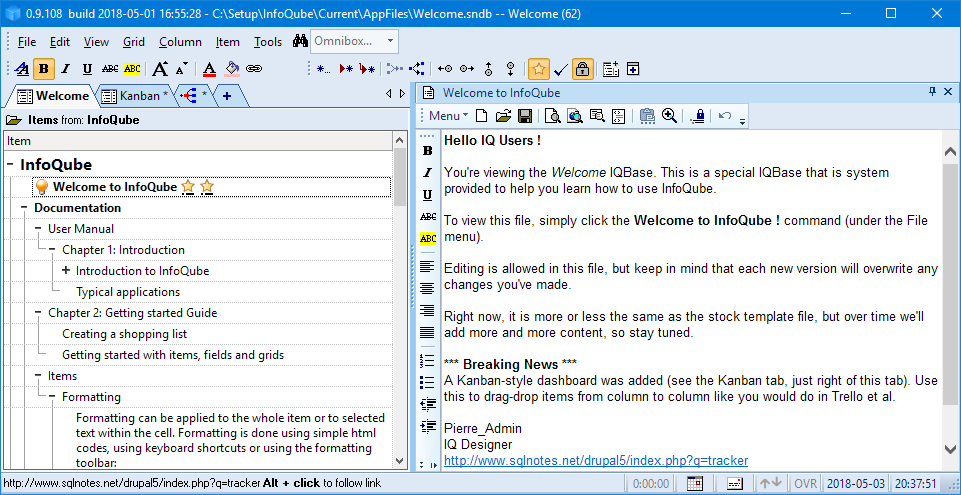This screenshot has width=961, height=495.
Task: Click the calendar icon in status bar
Action: click(694, 483)
